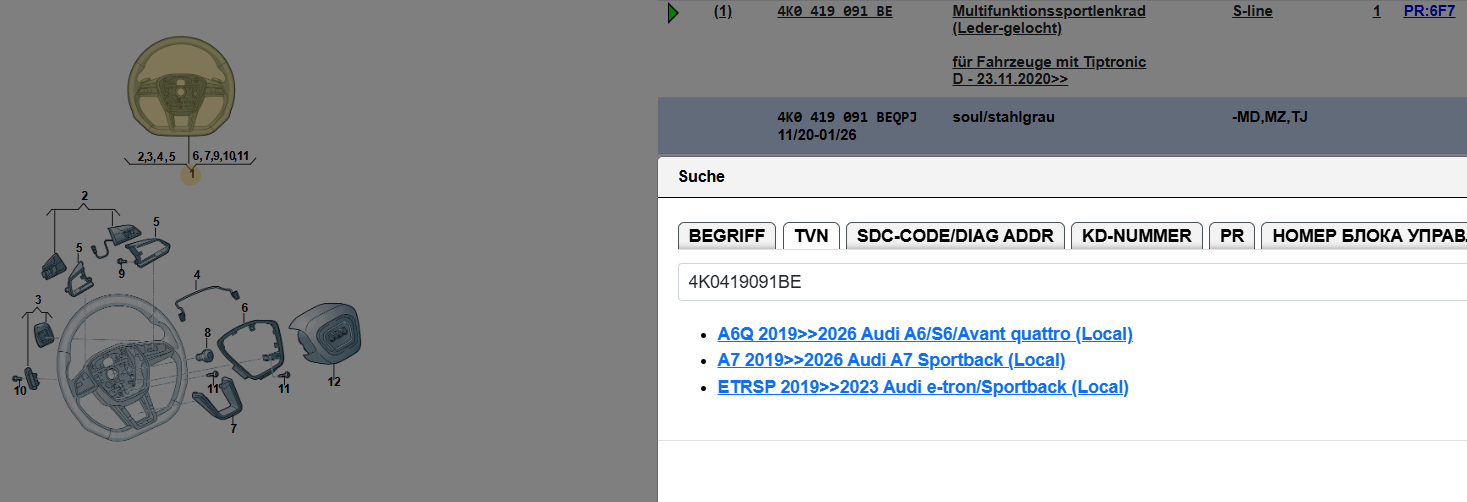Click the PR:6F7 link
The width and height of the screenshot is (1467, 502).
[1429, 12]
